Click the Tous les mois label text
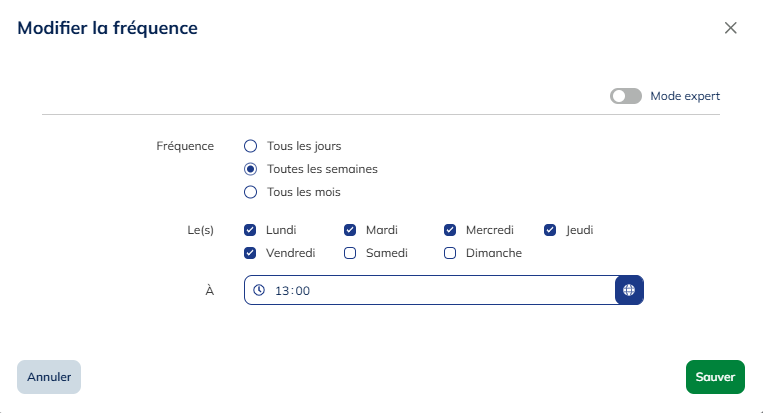Image resolution: width=763 pixels, height=413 pixels. coord(304,192)
